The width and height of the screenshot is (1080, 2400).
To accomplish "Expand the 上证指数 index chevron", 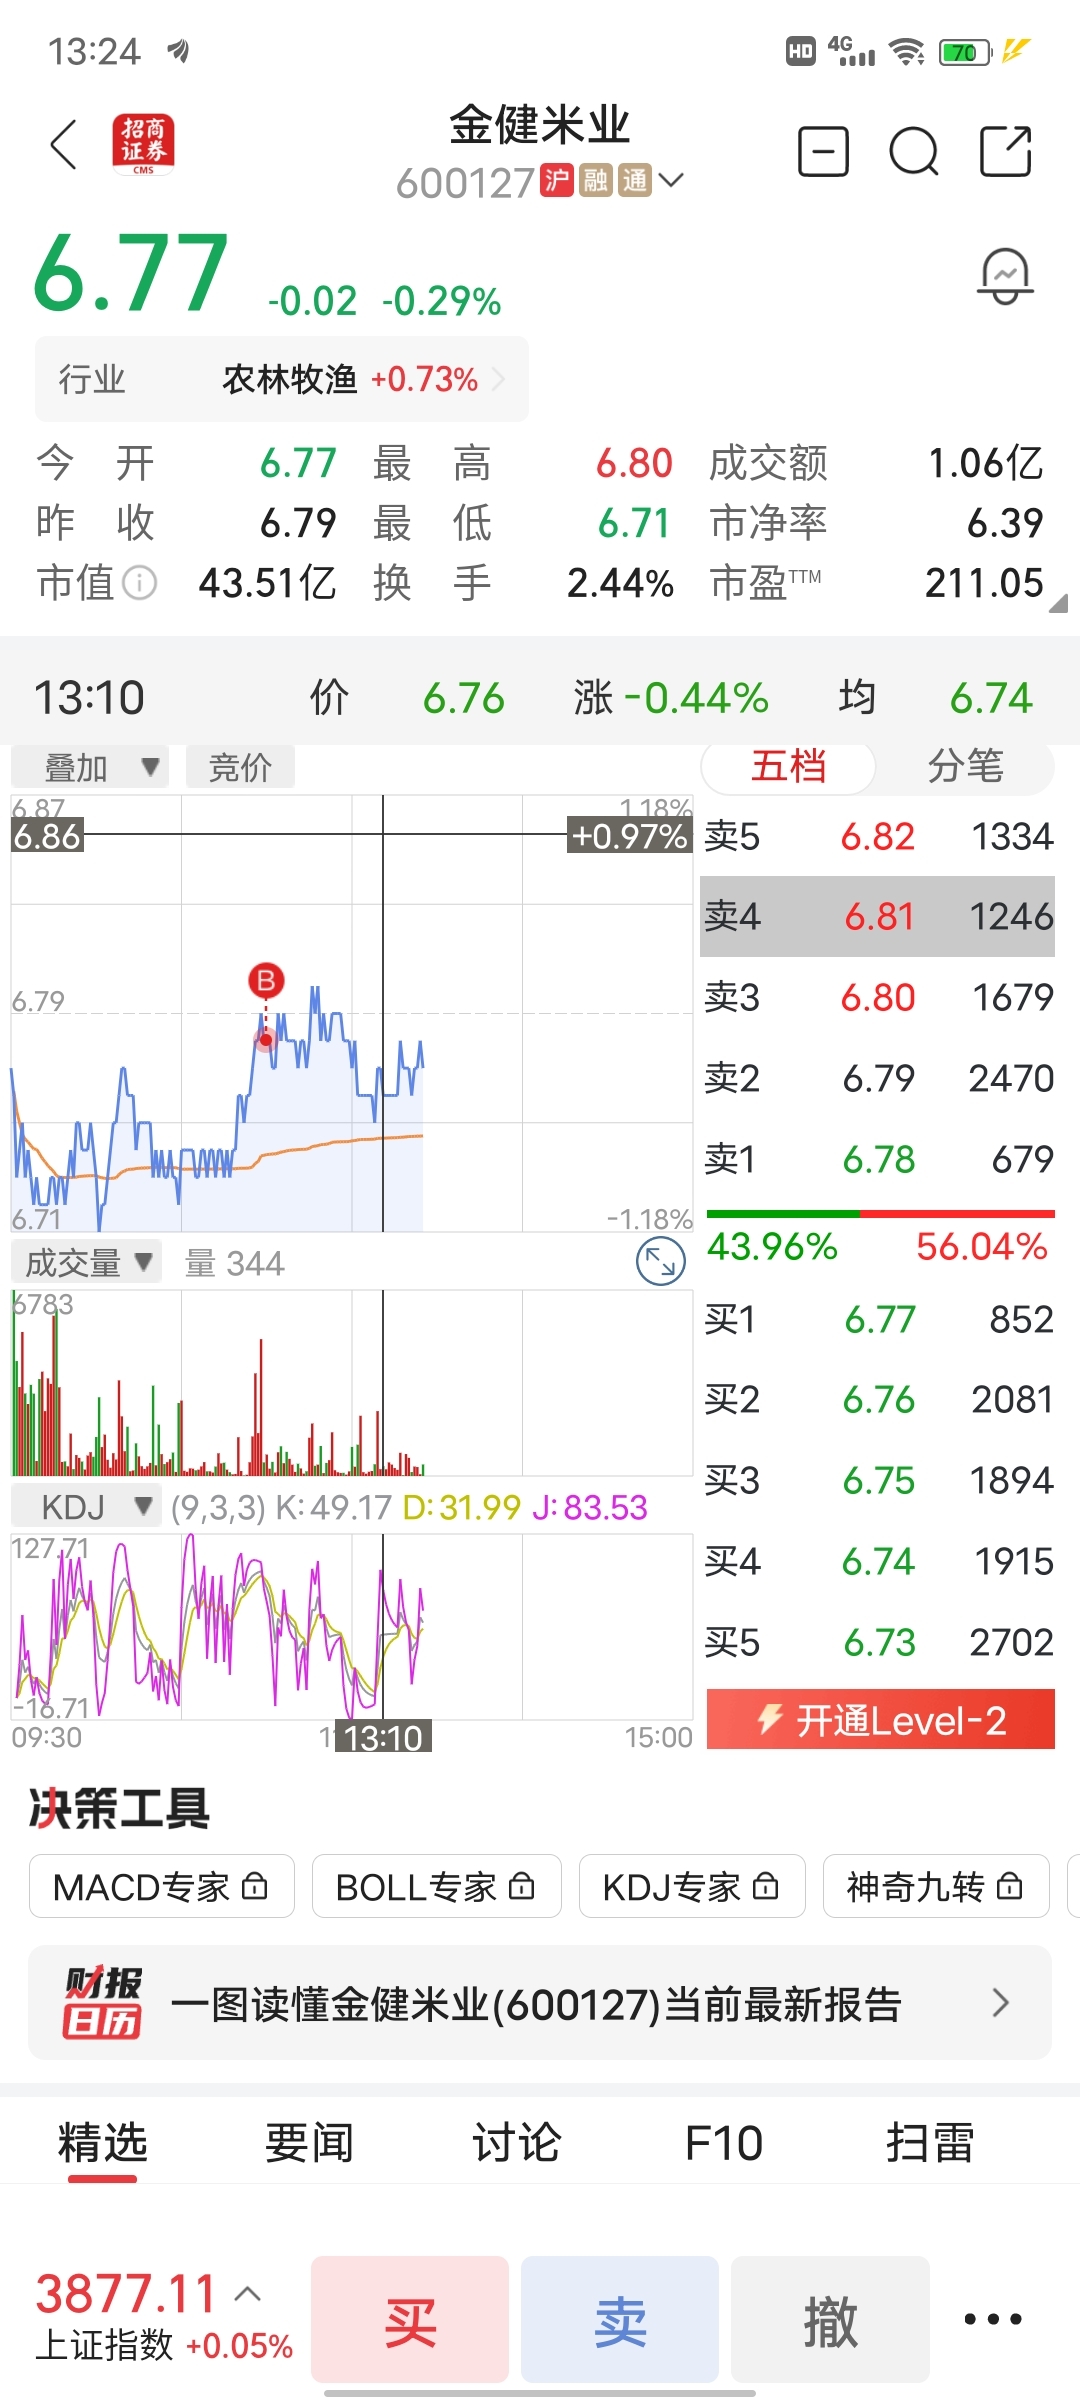I will 248,2293.
